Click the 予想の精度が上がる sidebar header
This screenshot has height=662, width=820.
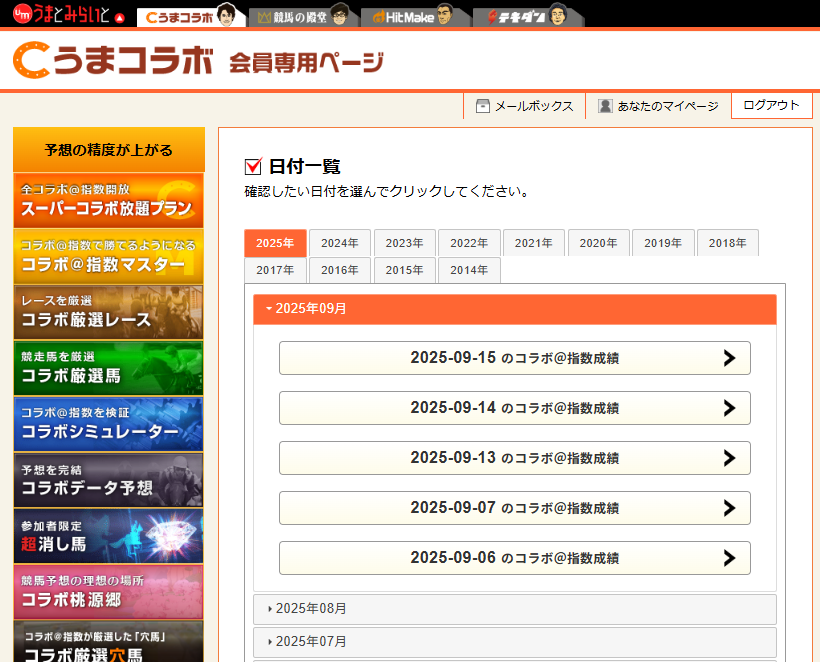pos(109,150)
